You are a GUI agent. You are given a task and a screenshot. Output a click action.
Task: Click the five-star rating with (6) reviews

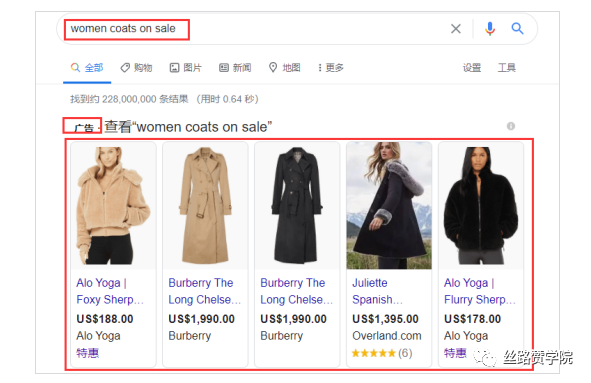[382, 353]
